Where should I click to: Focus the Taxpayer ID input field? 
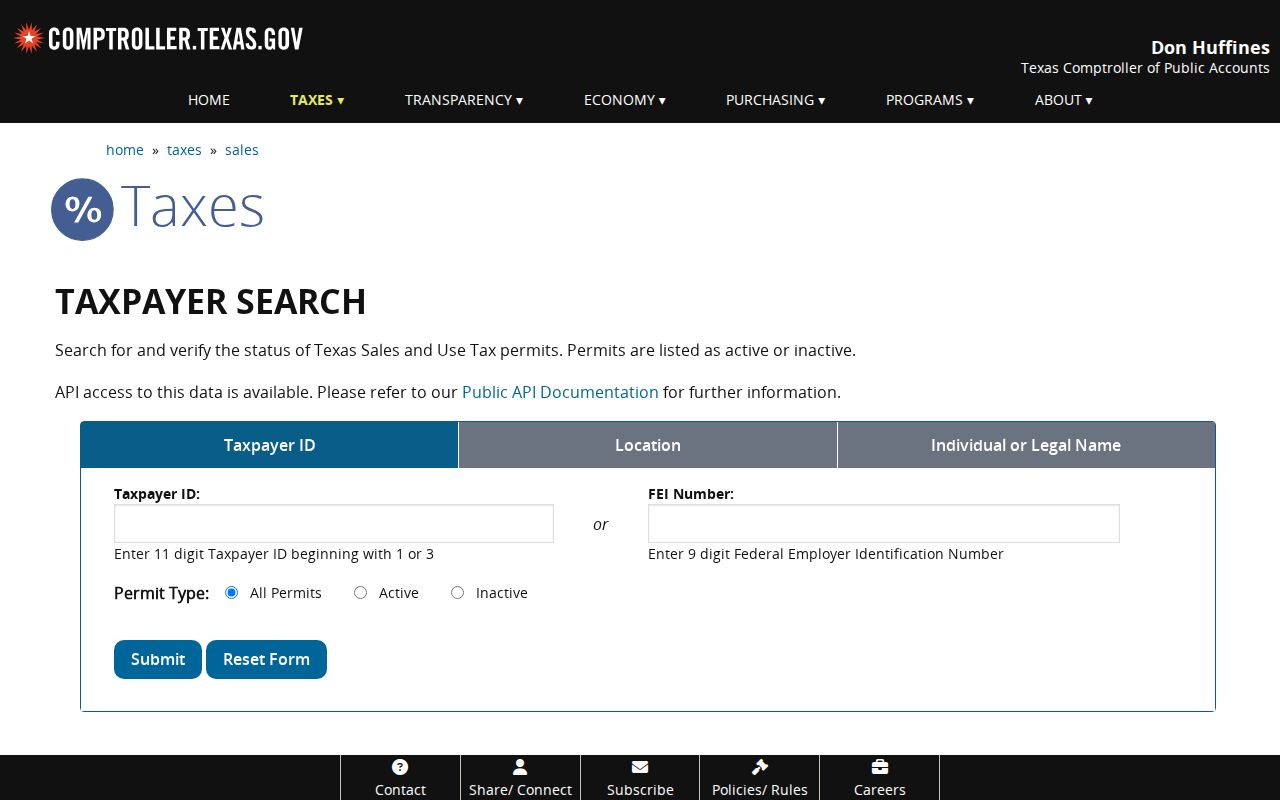[334, 524]
